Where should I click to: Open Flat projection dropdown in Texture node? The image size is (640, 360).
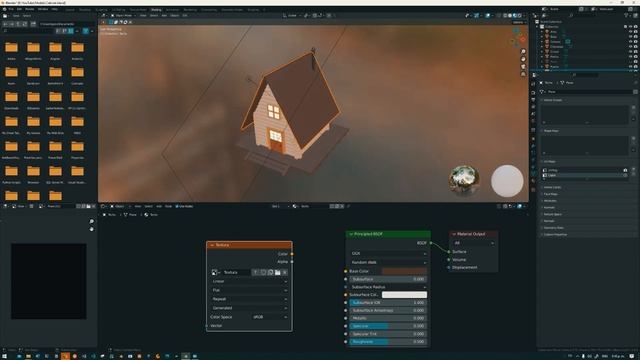pos(249,290)
